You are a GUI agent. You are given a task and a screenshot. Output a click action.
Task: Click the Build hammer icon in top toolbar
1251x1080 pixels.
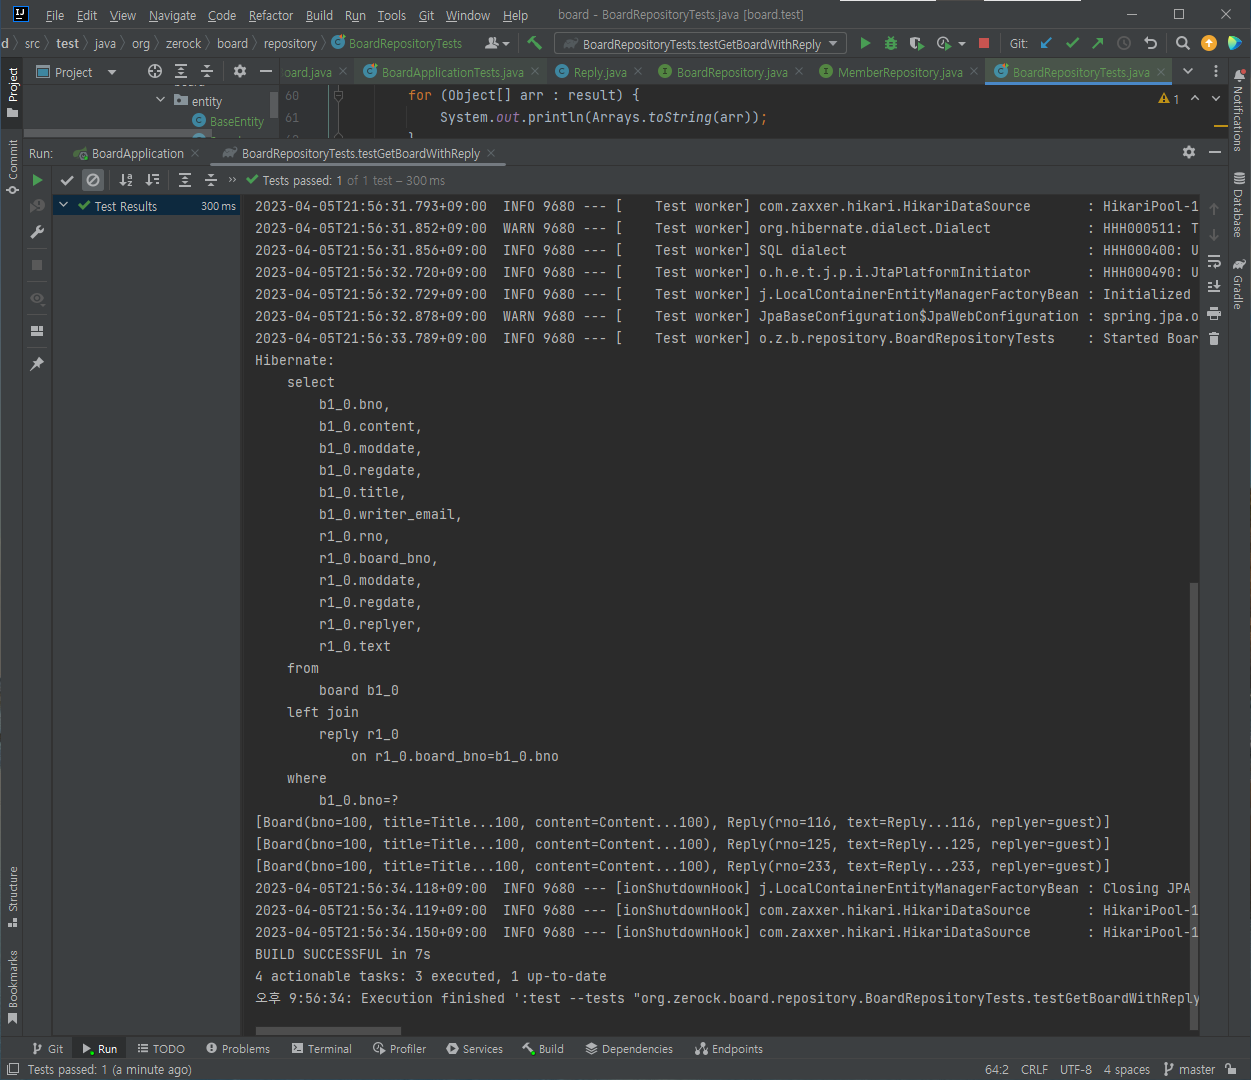[x=534, y=43]
